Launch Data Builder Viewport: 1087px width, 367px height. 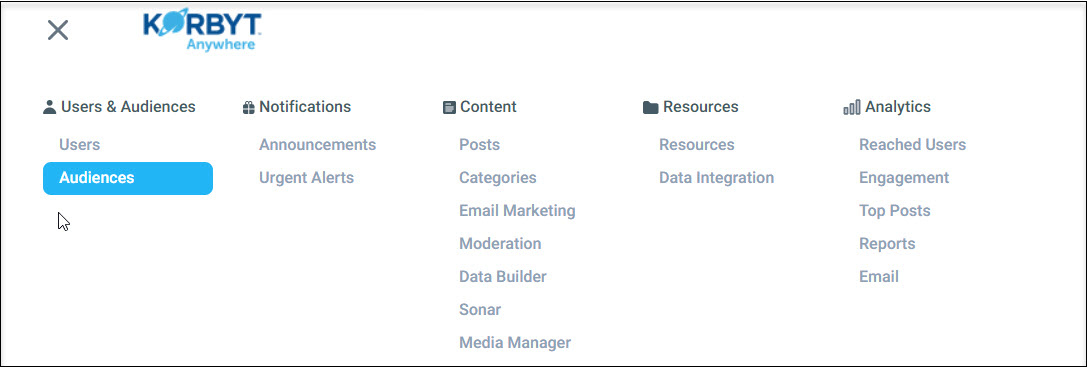tap(503, 277)
